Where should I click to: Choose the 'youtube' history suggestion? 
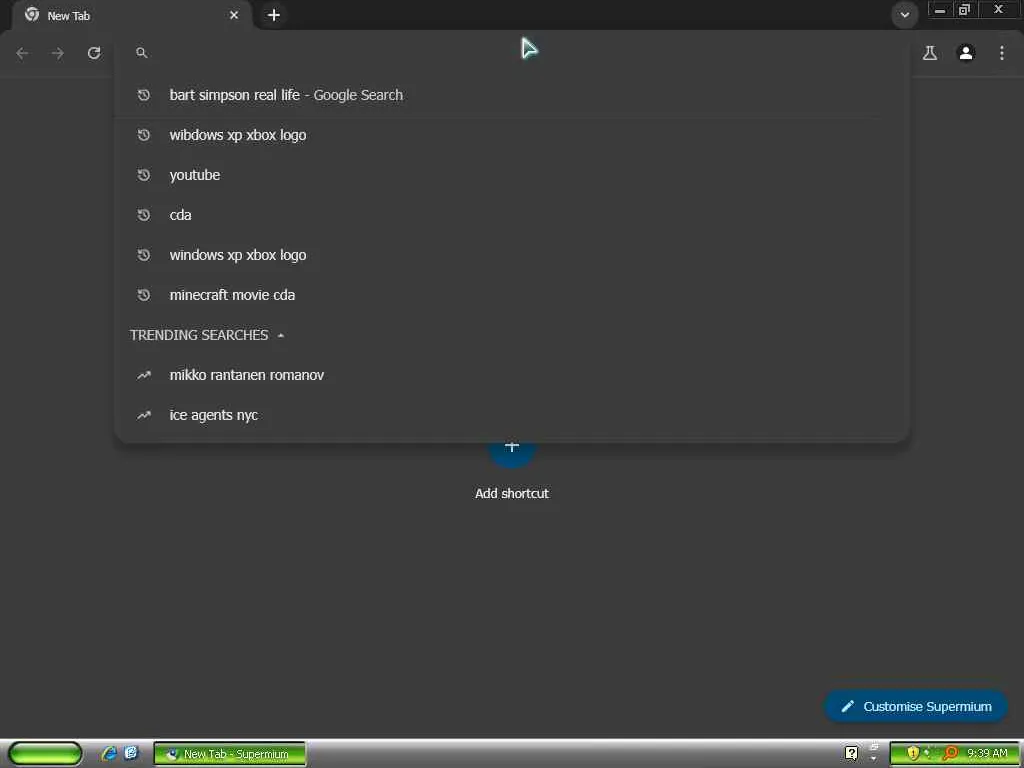tap(512, 175)
